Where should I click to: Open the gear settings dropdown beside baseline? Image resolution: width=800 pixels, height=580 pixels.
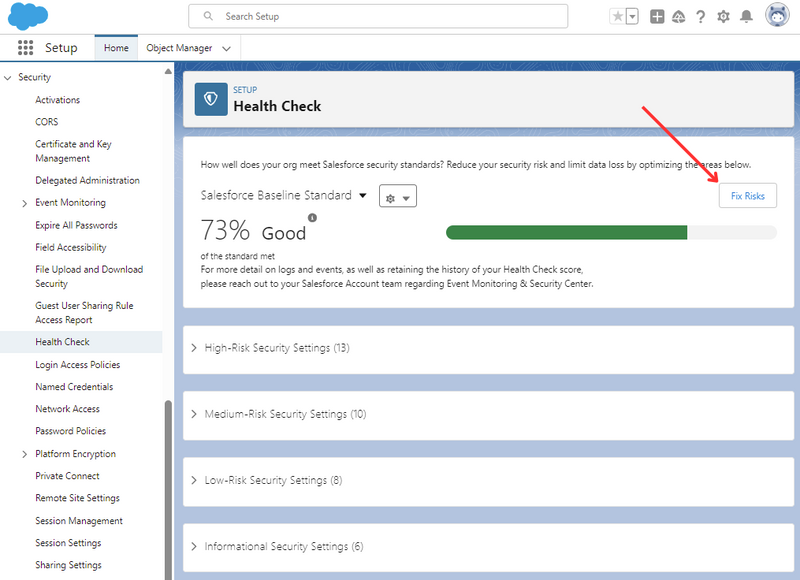[x=397, y=196]
